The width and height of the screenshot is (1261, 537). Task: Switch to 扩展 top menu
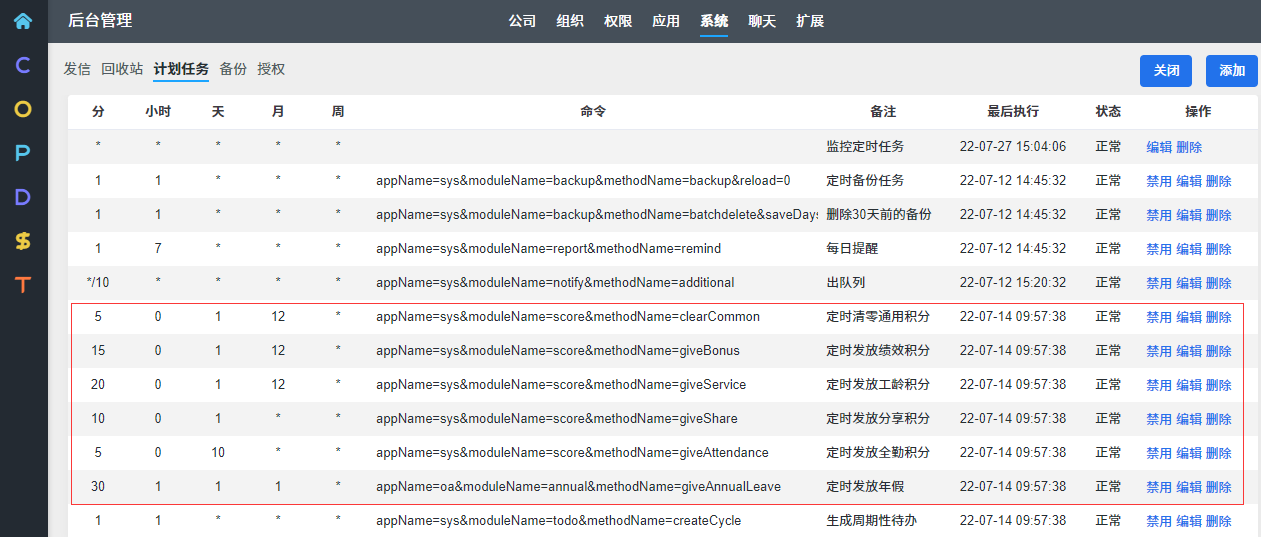[x=810, y=21]
